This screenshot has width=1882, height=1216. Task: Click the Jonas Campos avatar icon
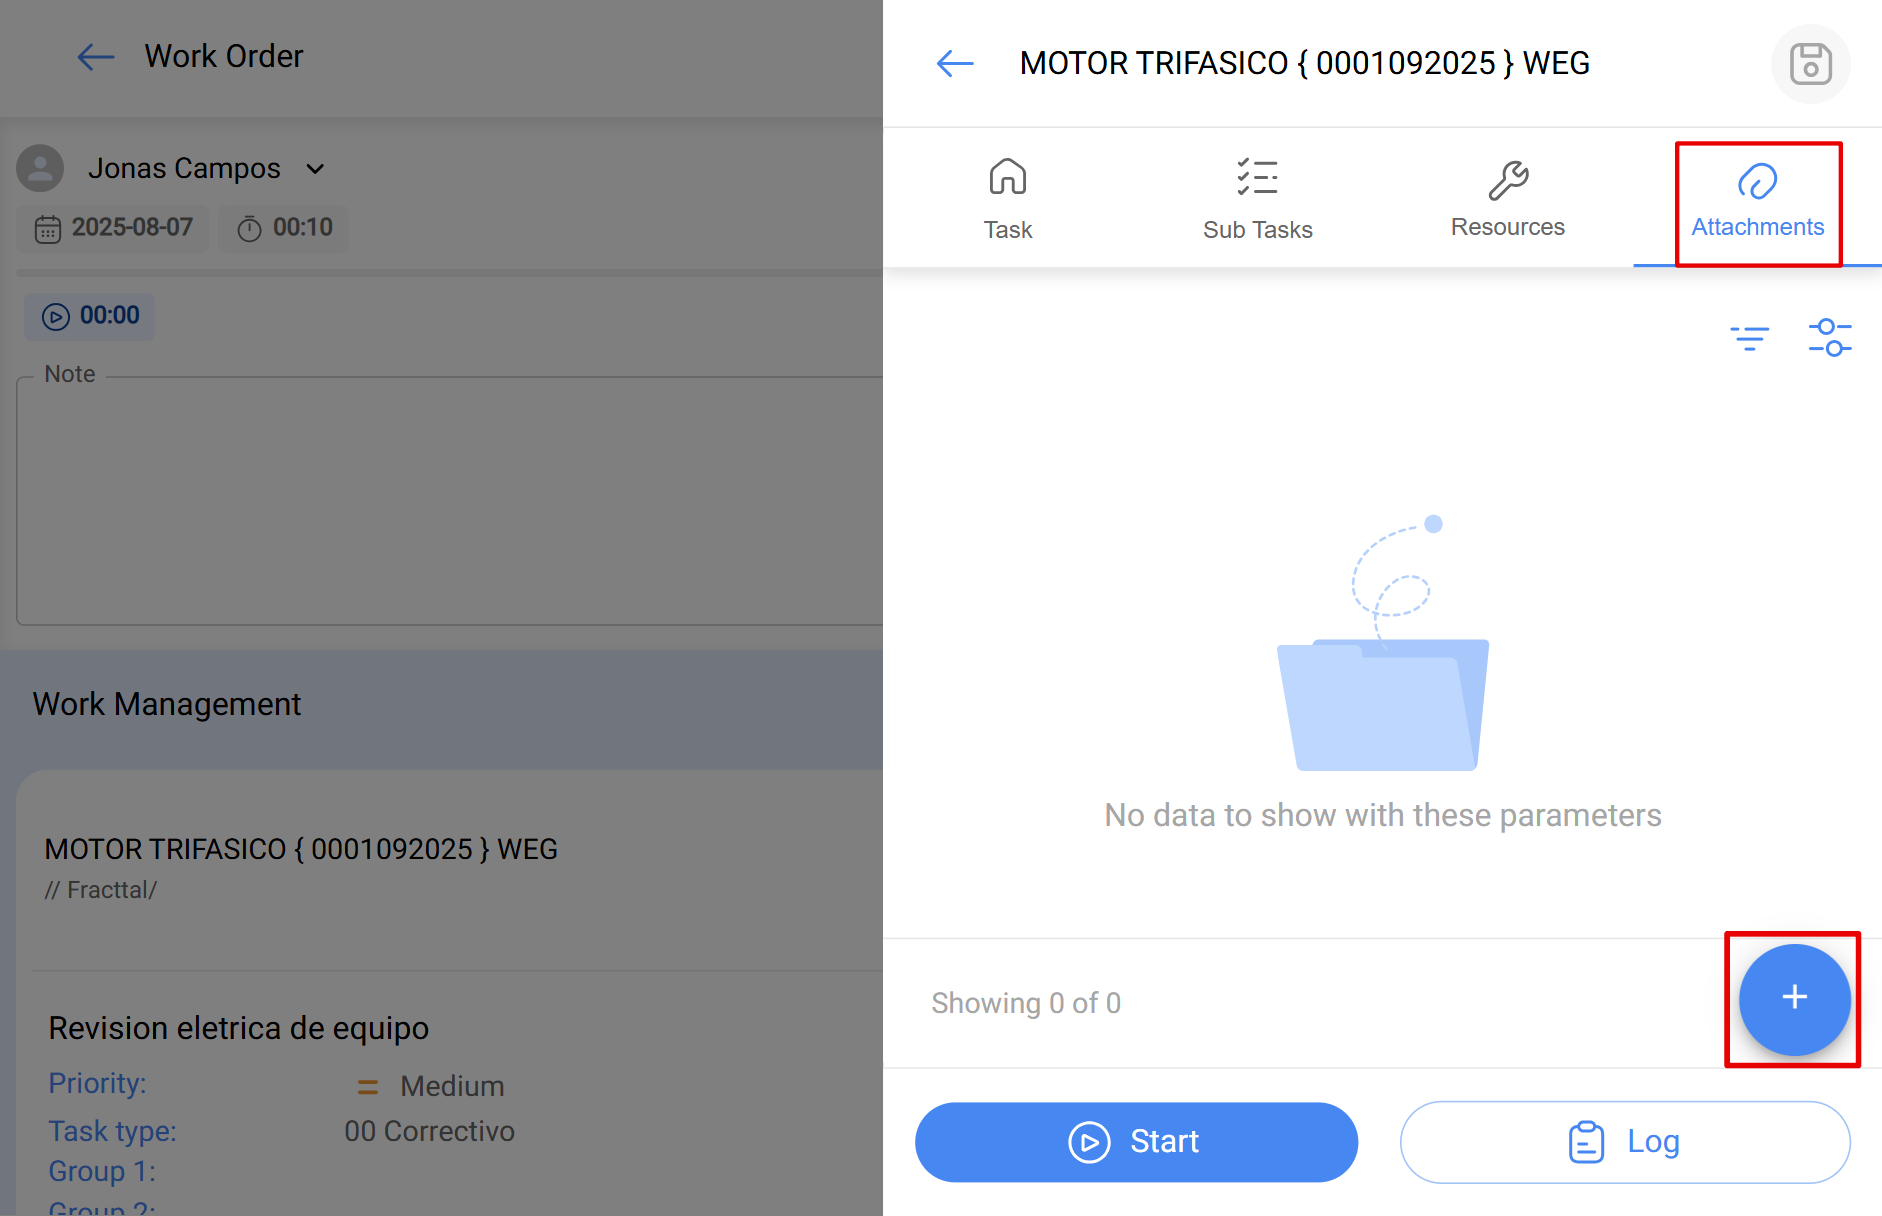coord(40,168)
